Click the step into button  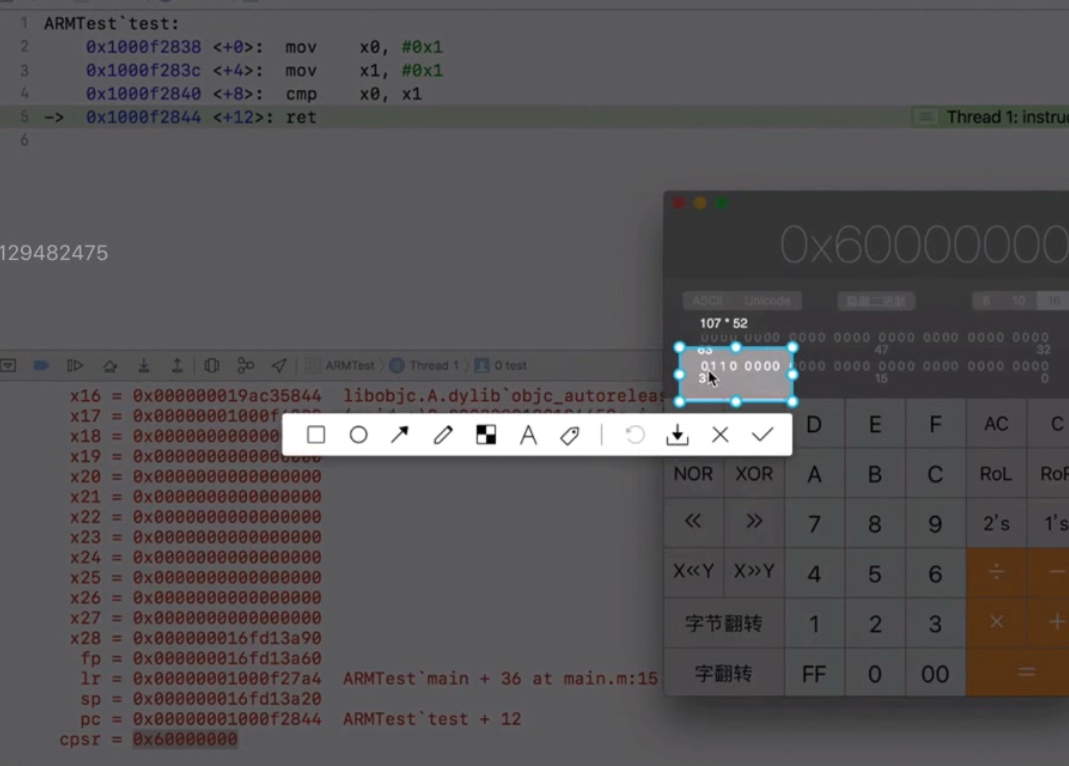[x=143, y=365]
